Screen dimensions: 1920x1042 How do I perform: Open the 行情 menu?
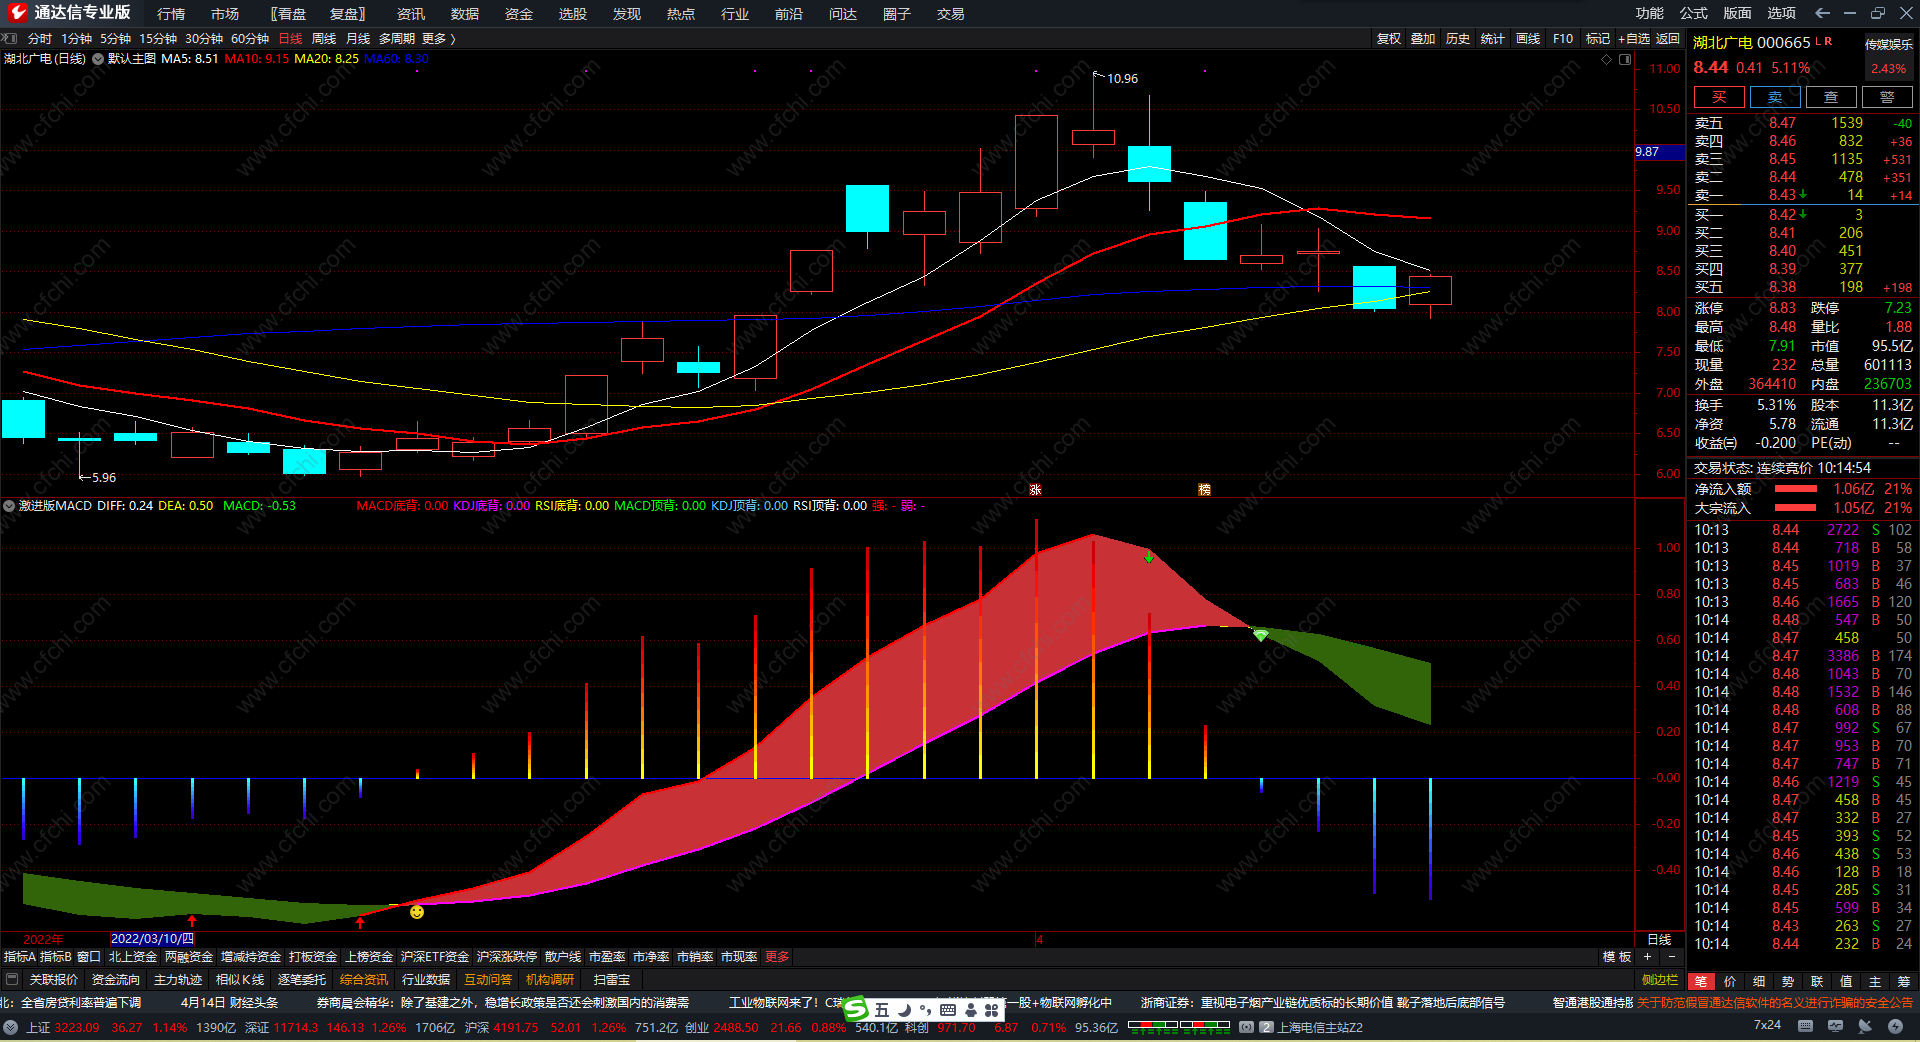point(171,13)
